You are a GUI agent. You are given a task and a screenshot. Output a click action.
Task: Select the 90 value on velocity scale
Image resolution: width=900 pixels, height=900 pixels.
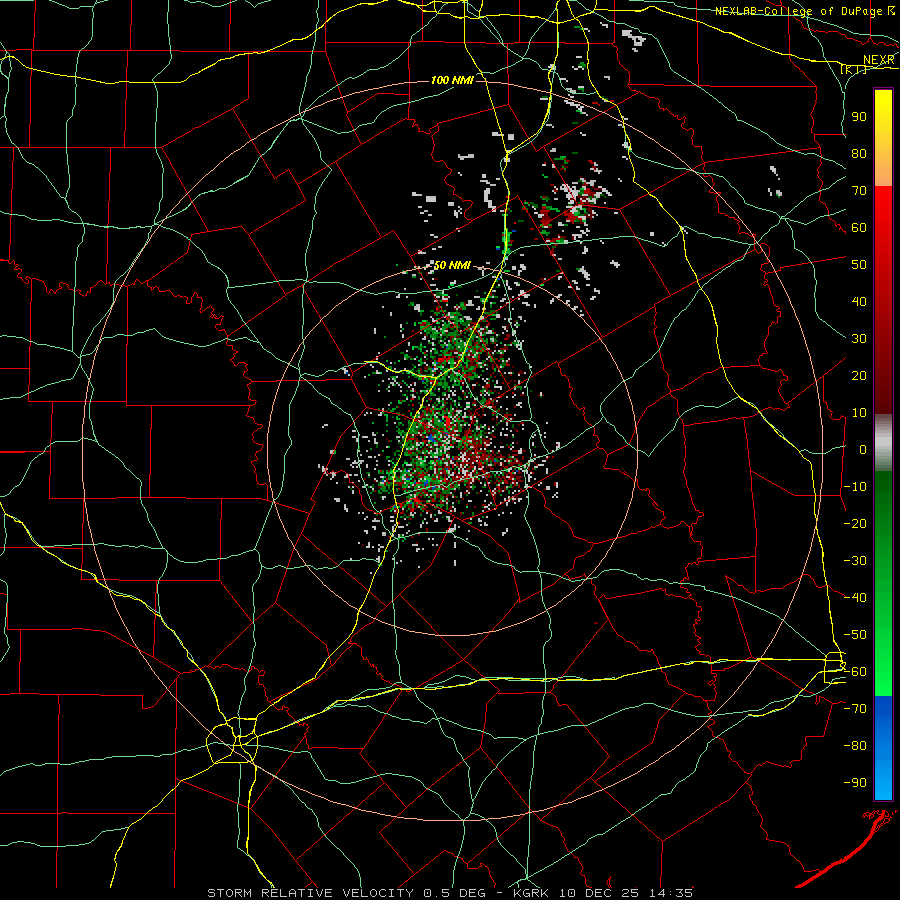(859, 117)
